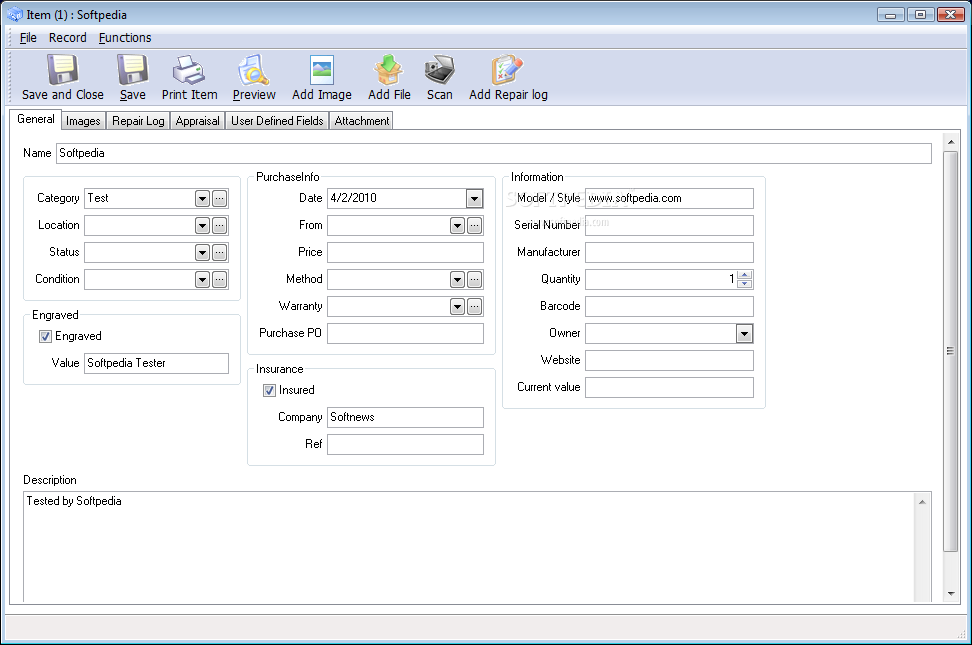The width and height of the screenshot is (972, 645).
Task: Open the Location browse ellipsis button
Action: coord(219,225)
